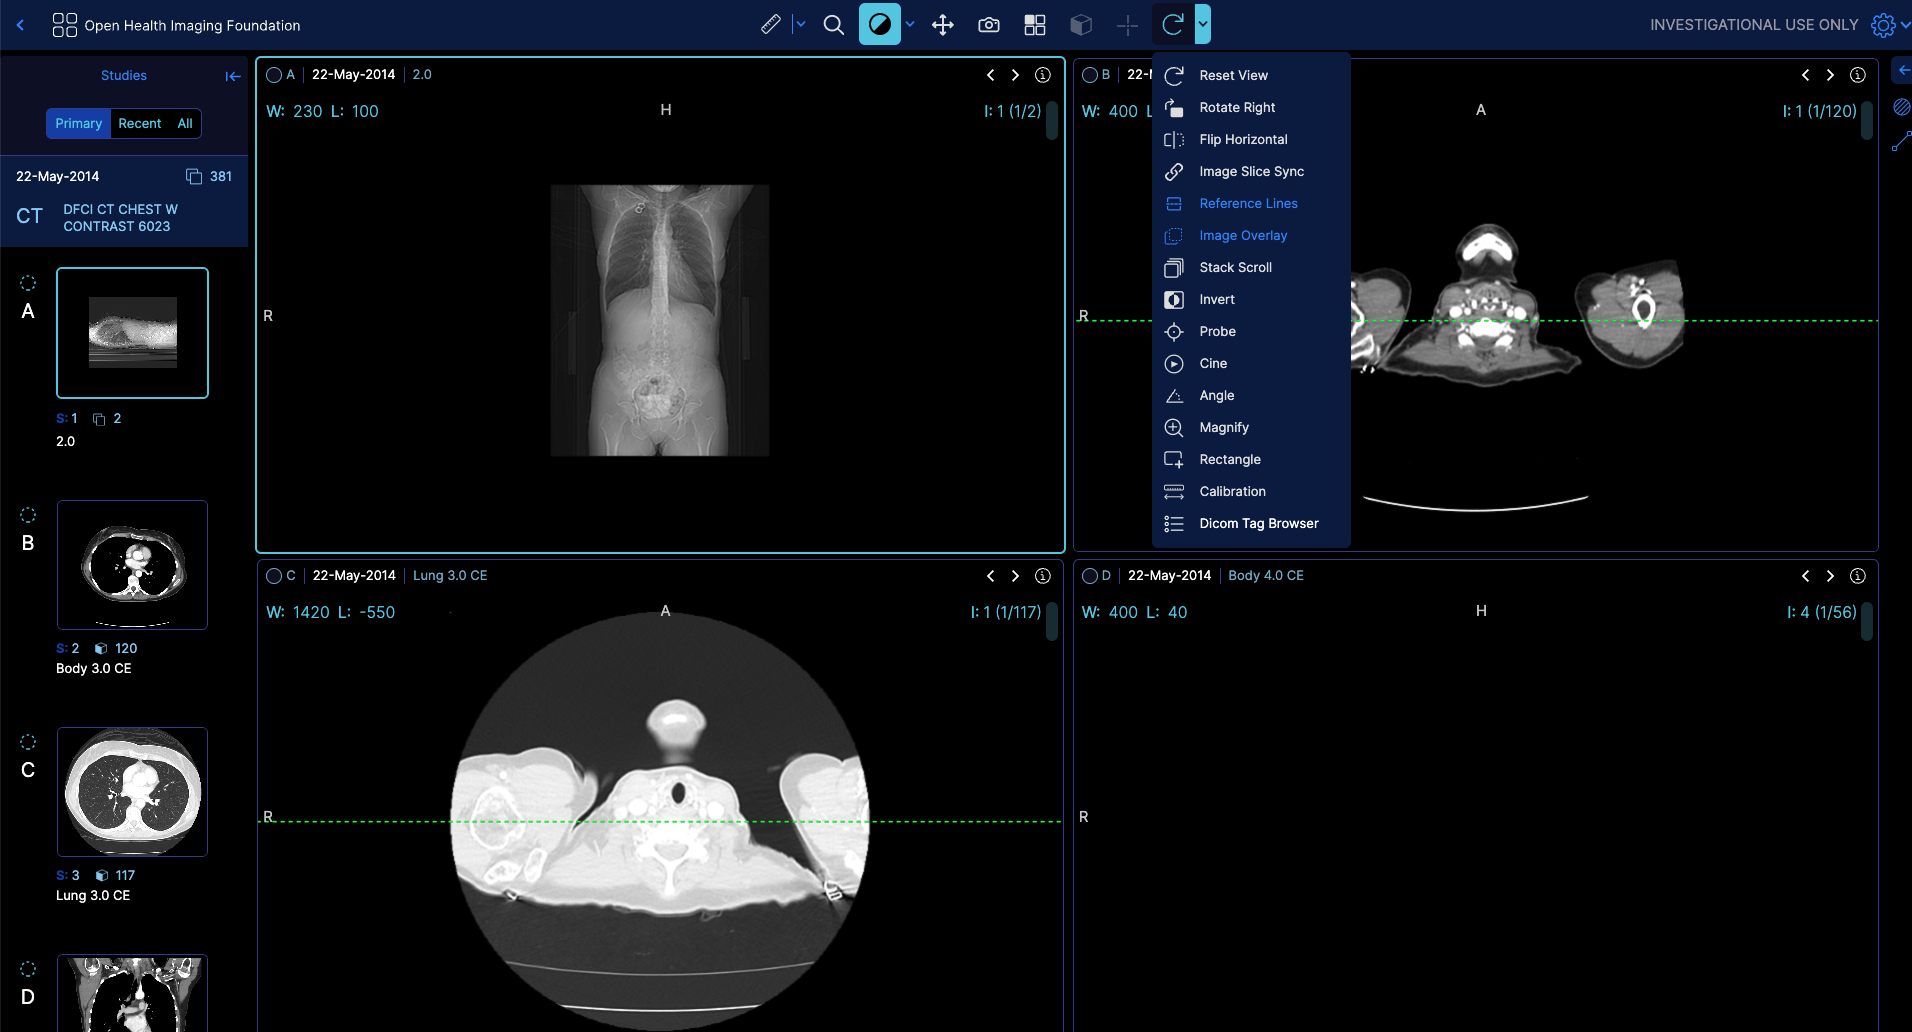1912x1032 pixels.
Task: Collapse the Studies side panel
Action: tap(233, 76)
